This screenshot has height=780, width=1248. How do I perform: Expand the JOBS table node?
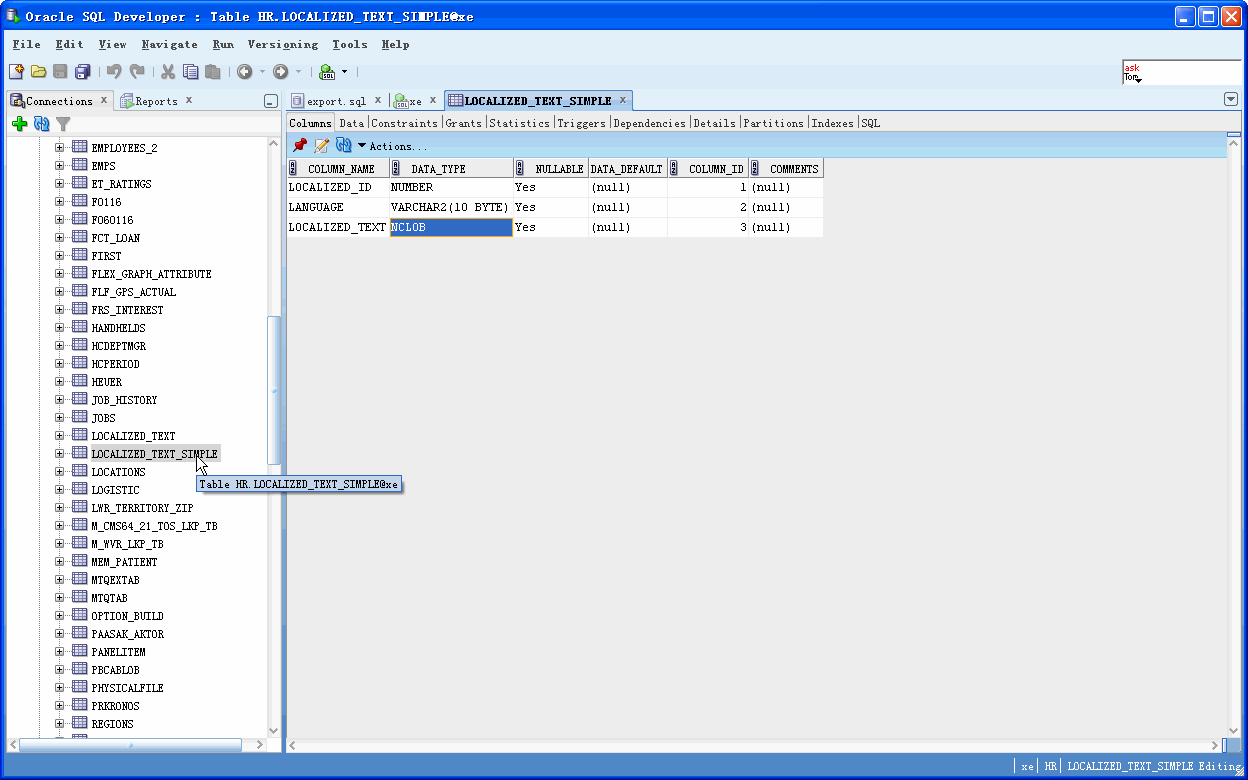(58, 417)
